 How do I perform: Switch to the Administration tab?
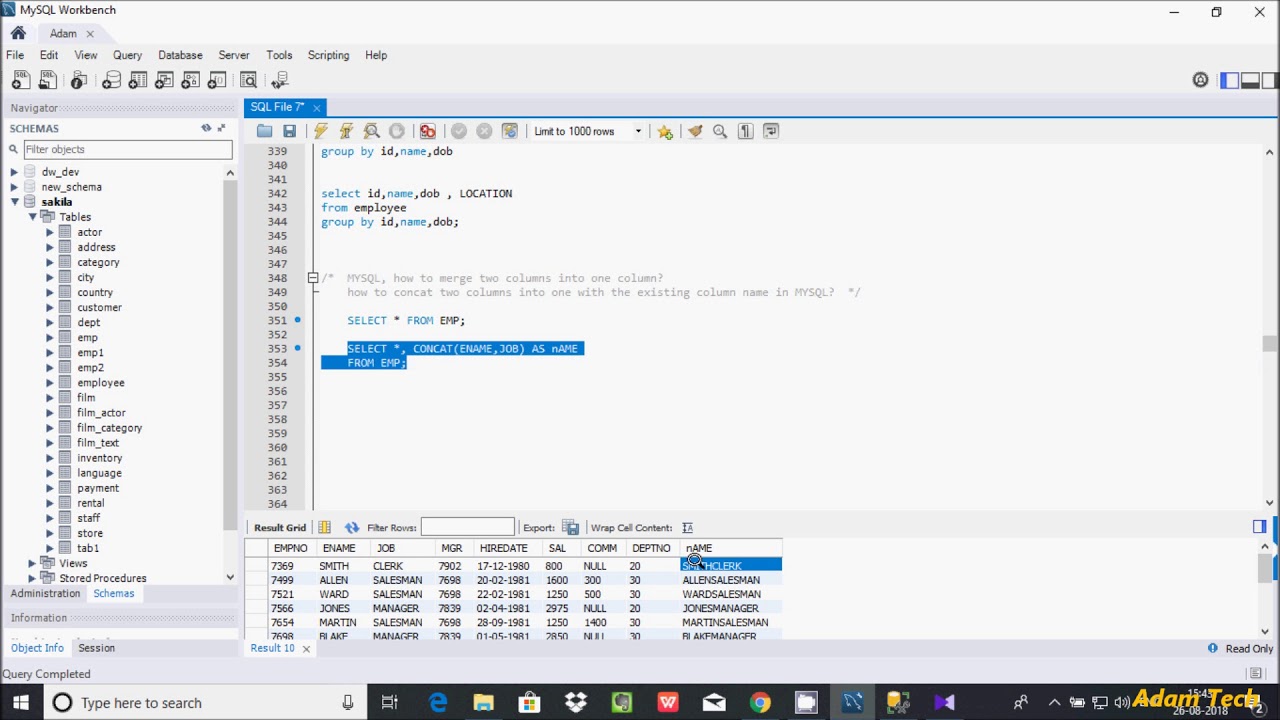45,593
